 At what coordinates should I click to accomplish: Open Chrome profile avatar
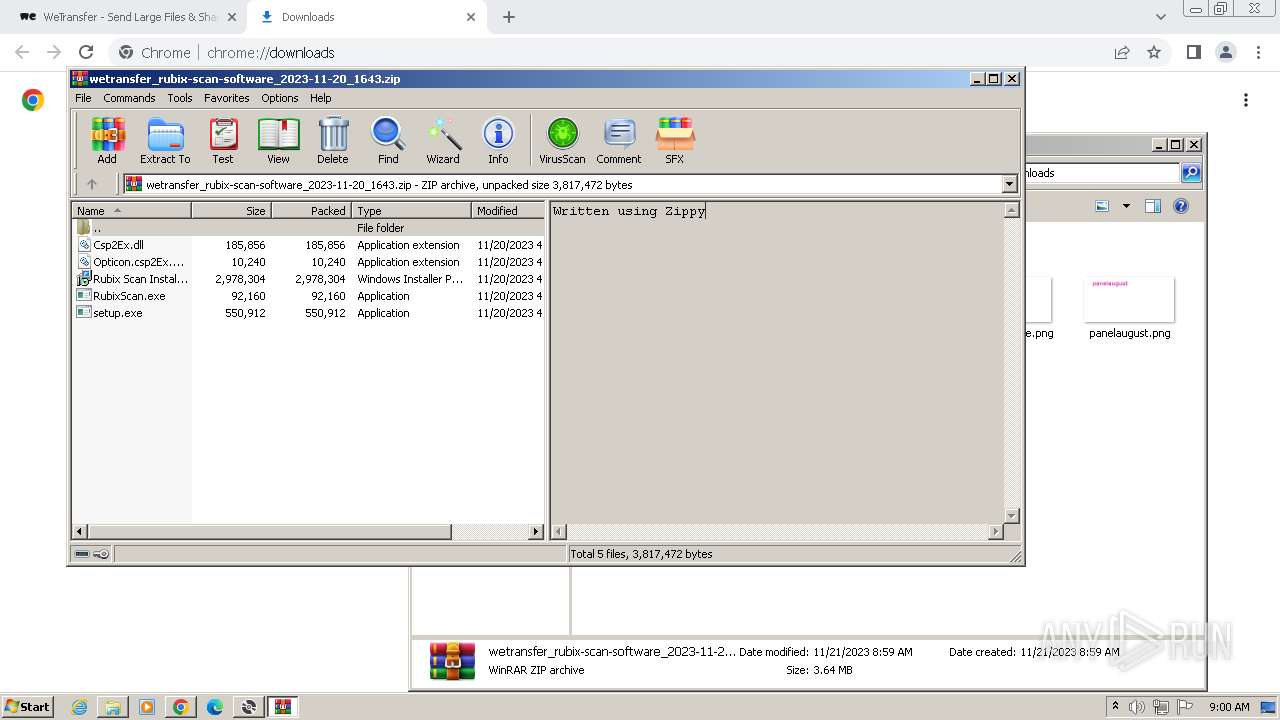(x=1225, y=53)
